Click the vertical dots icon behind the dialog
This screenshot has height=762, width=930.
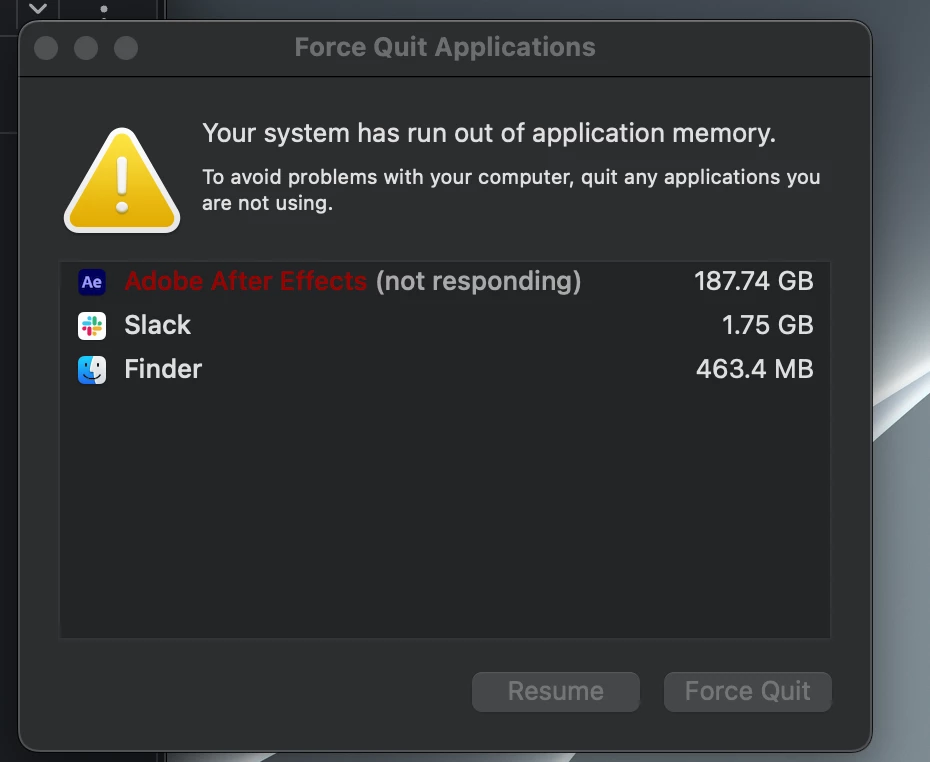click(x=104, y=10)
